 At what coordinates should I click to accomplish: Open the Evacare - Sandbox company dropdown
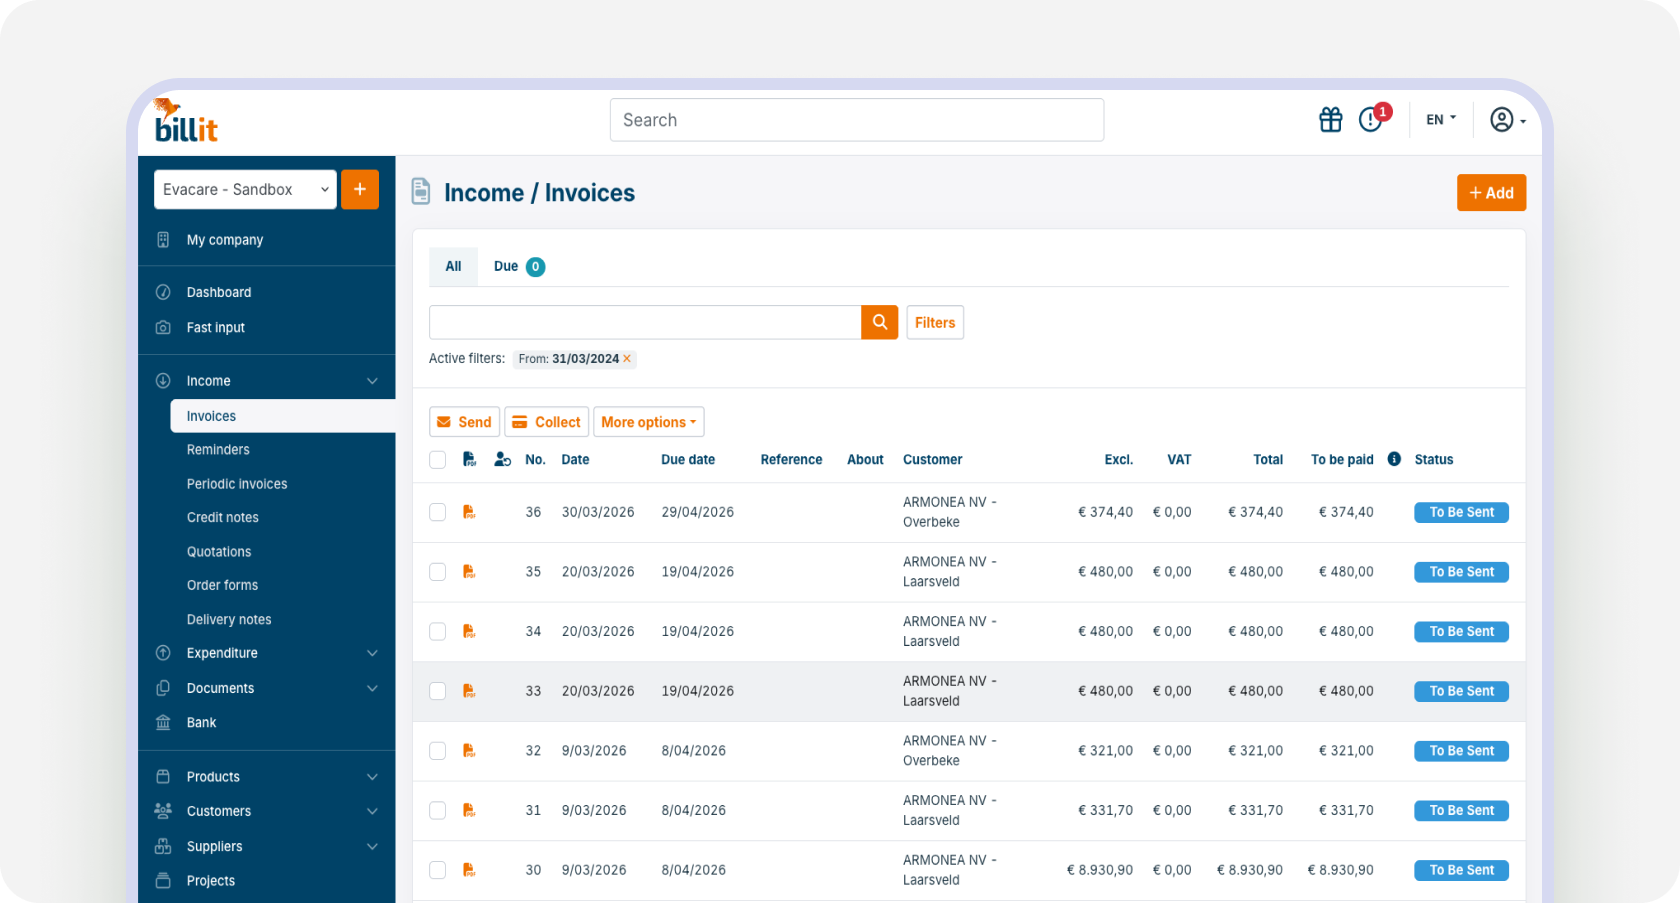[x=245, y=189]
